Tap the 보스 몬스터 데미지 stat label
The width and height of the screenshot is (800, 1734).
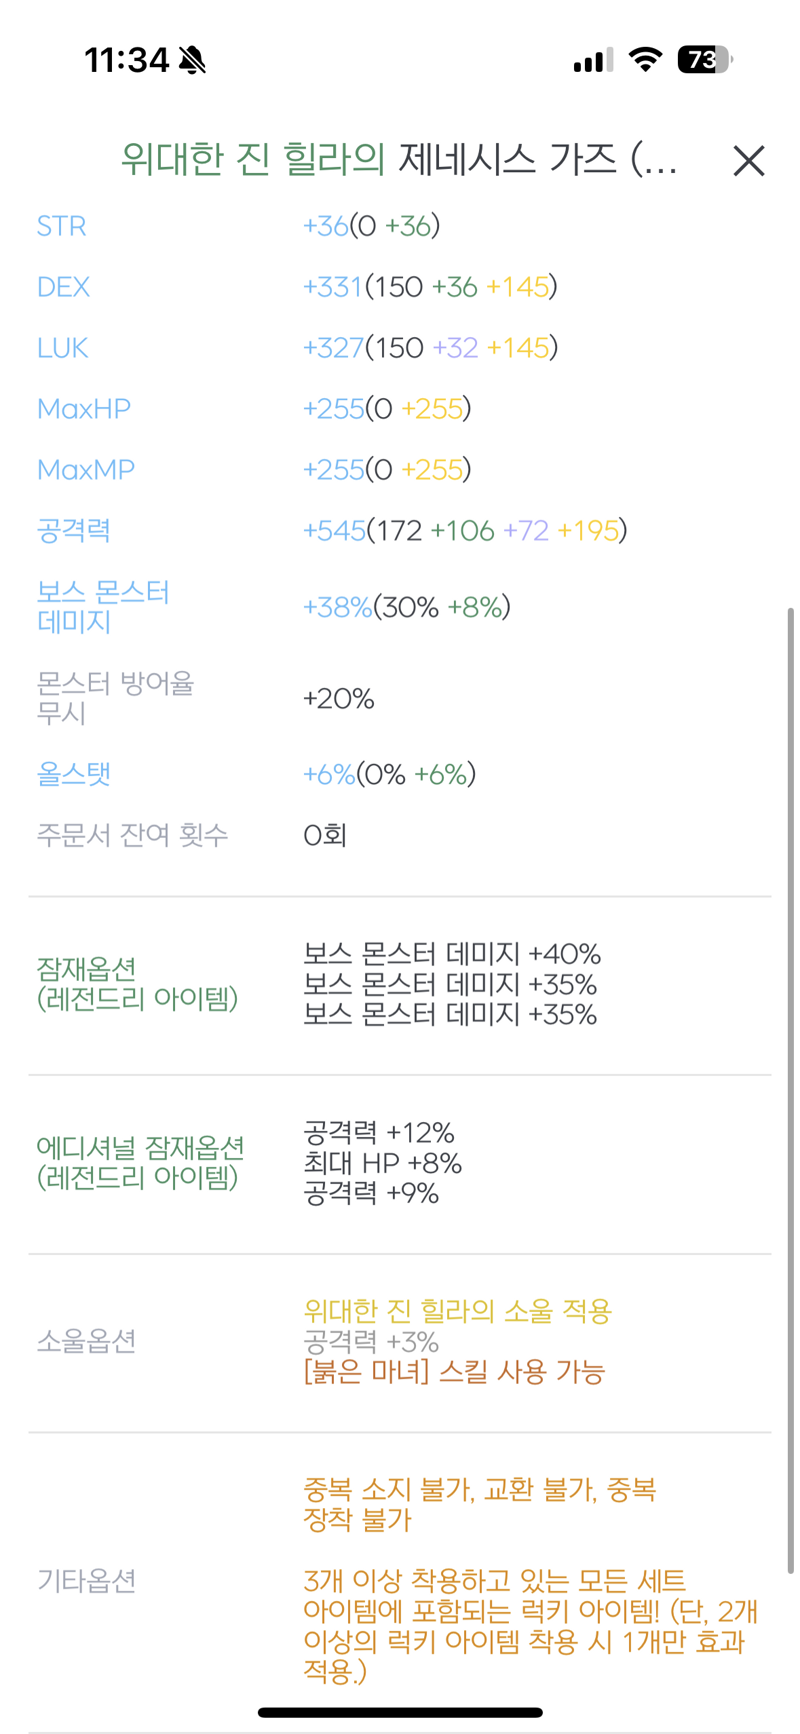tap(103, 607)
